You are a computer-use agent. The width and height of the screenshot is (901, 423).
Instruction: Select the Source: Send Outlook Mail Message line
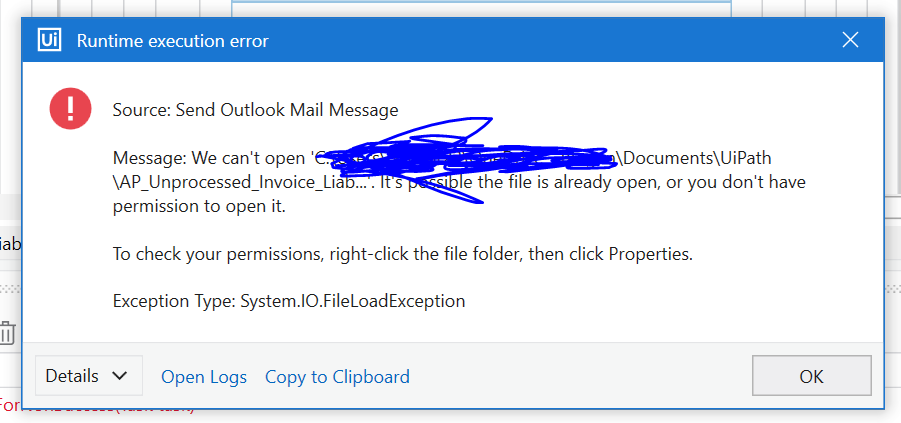click(x=255, y=110)
